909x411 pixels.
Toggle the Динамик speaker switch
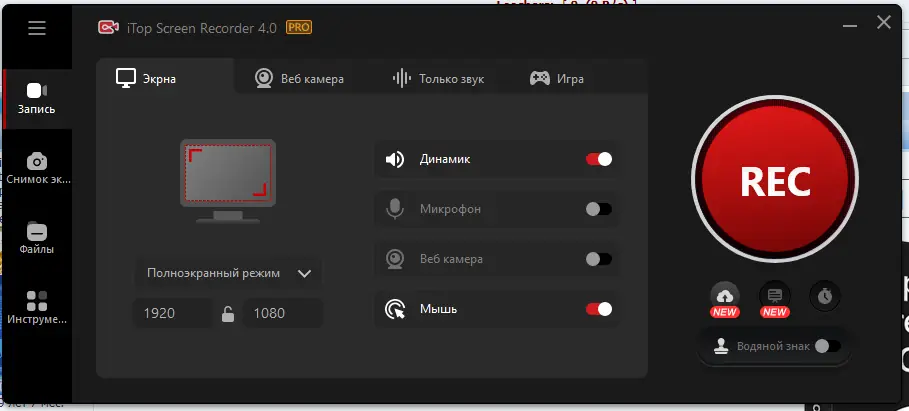599,159
